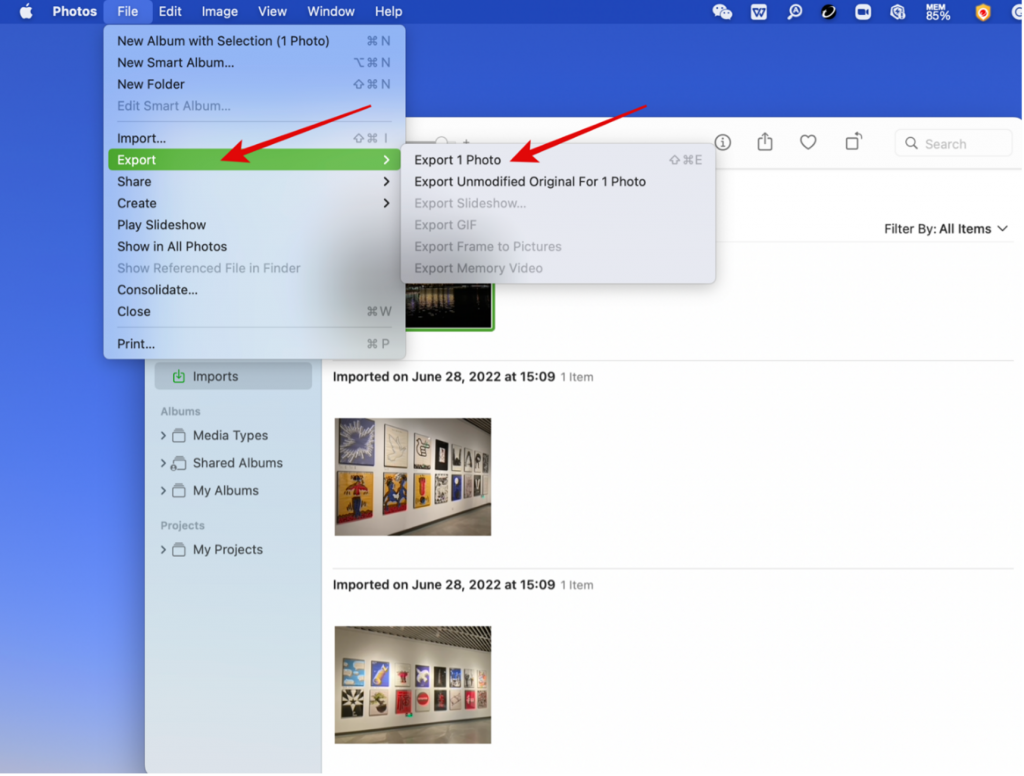1024x776 pixels.
Task: Open the Apple menu icon
Action: coord(26,12)
